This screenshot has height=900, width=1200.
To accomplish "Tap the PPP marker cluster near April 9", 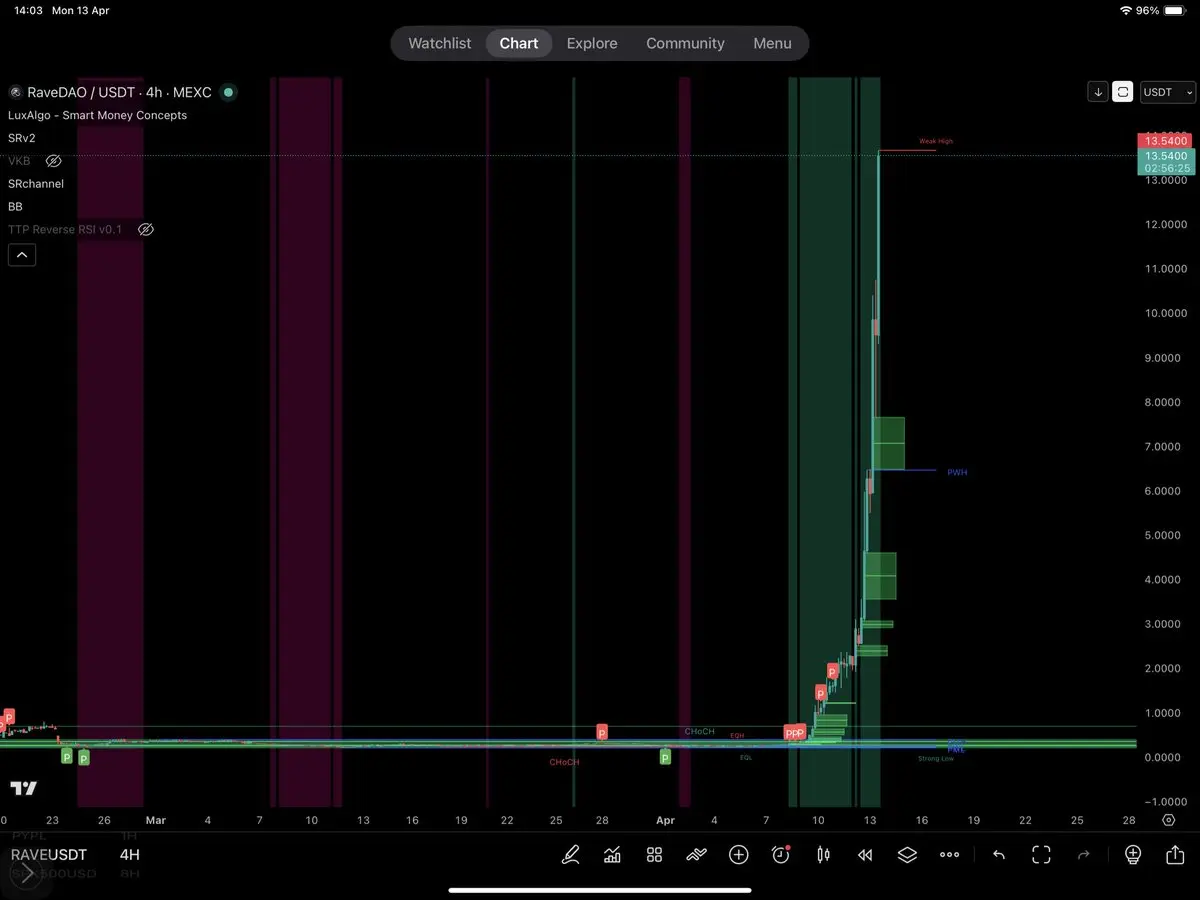I will [x=794, y=733].
